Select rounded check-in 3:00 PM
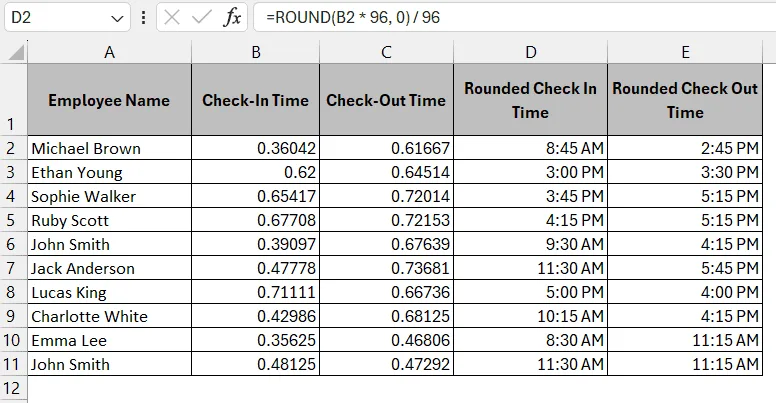Image resolution: width=776 pixels, height=403 pixels. point(530,172)
